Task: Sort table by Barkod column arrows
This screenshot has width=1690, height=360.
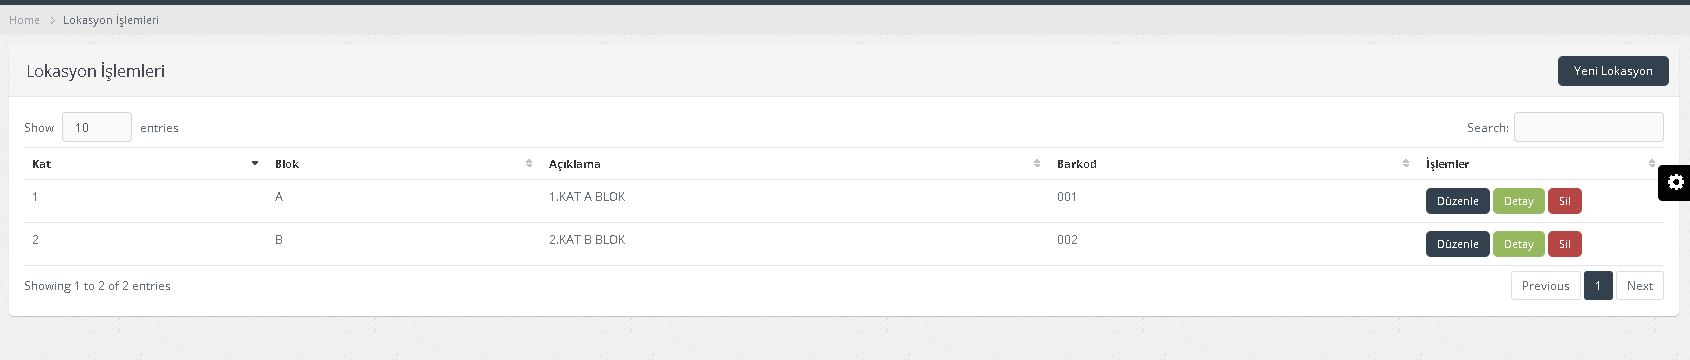Action: click(1407, 163)
